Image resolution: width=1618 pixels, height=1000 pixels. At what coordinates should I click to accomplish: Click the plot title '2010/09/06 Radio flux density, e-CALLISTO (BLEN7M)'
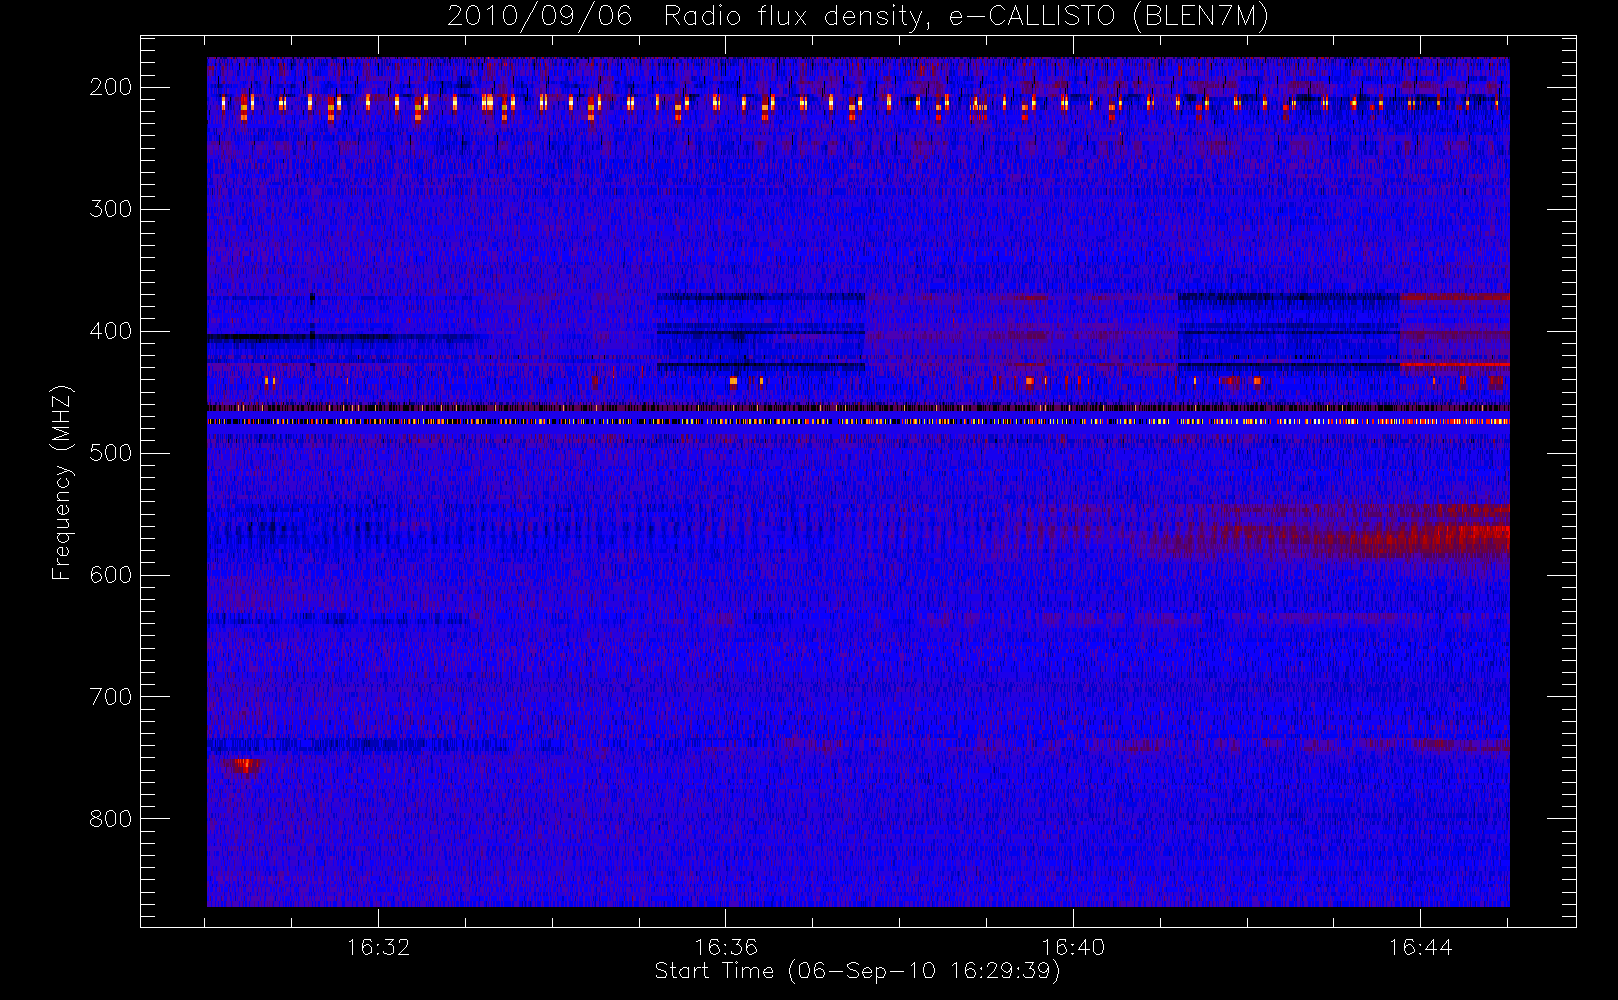857,17
